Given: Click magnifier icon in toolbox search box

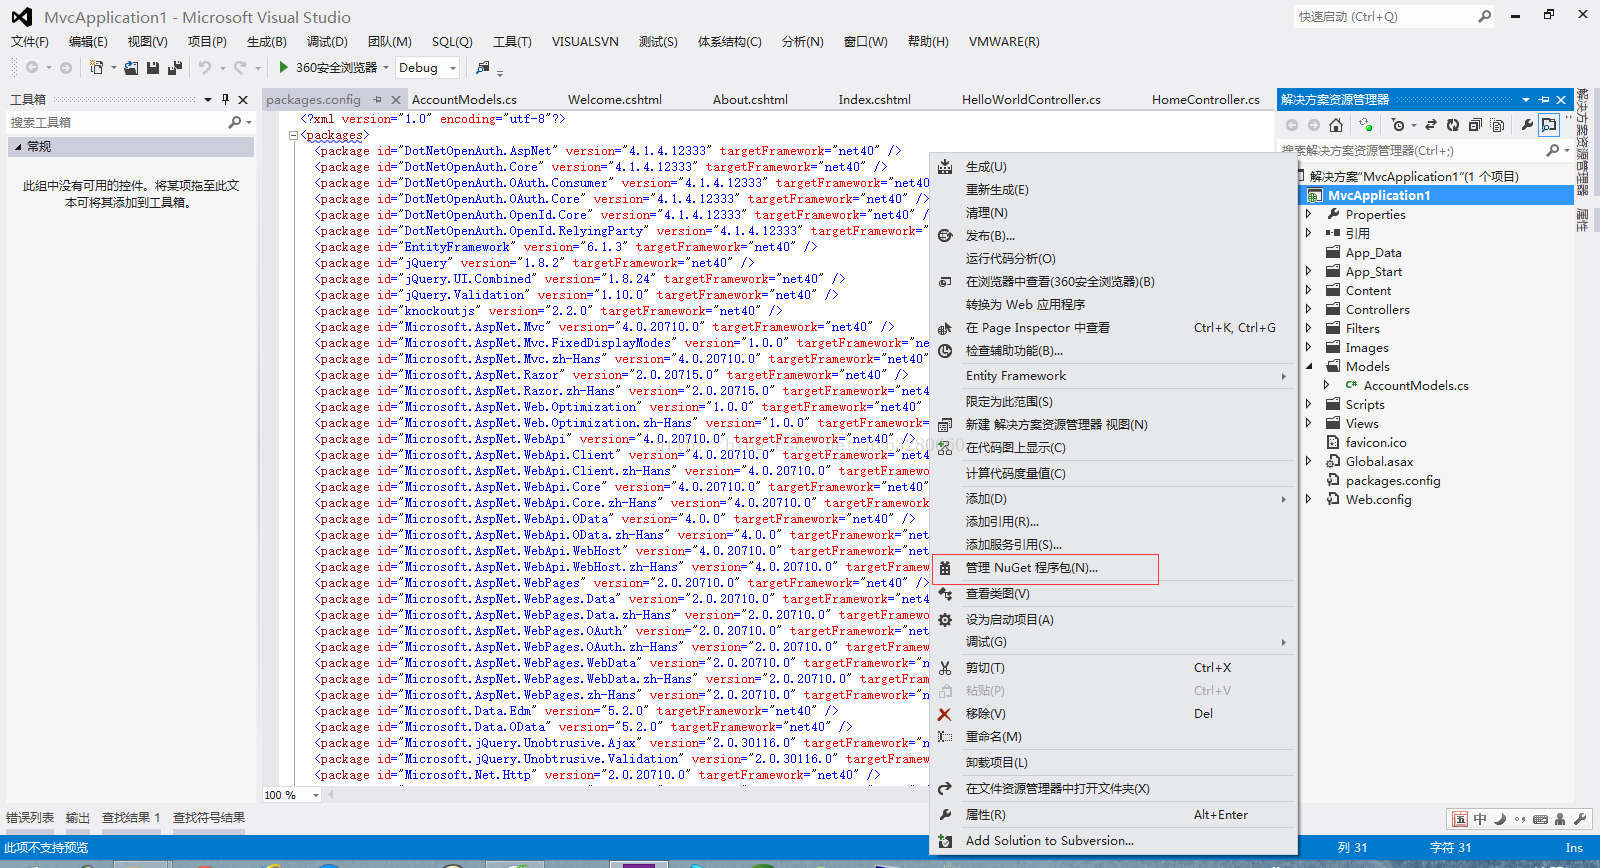Looking at the screenshot, I should [x=235, y=122].
